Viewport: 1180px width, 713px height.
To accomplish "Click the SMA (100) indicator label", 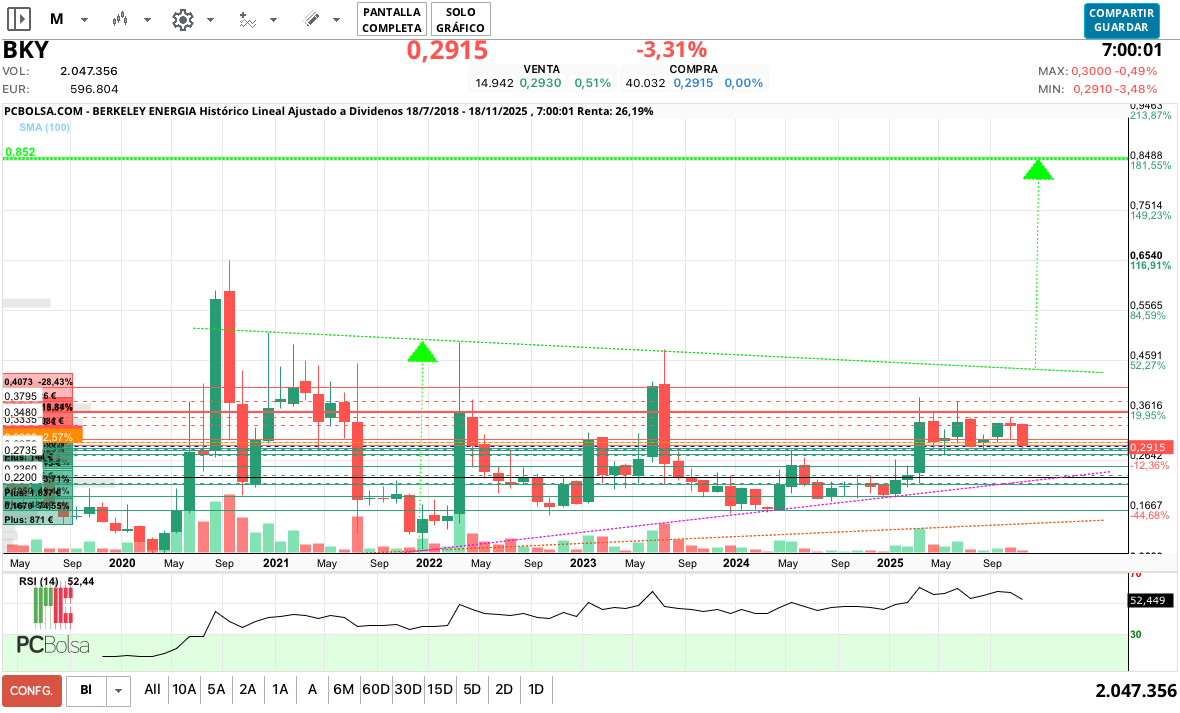I will 44,127.
